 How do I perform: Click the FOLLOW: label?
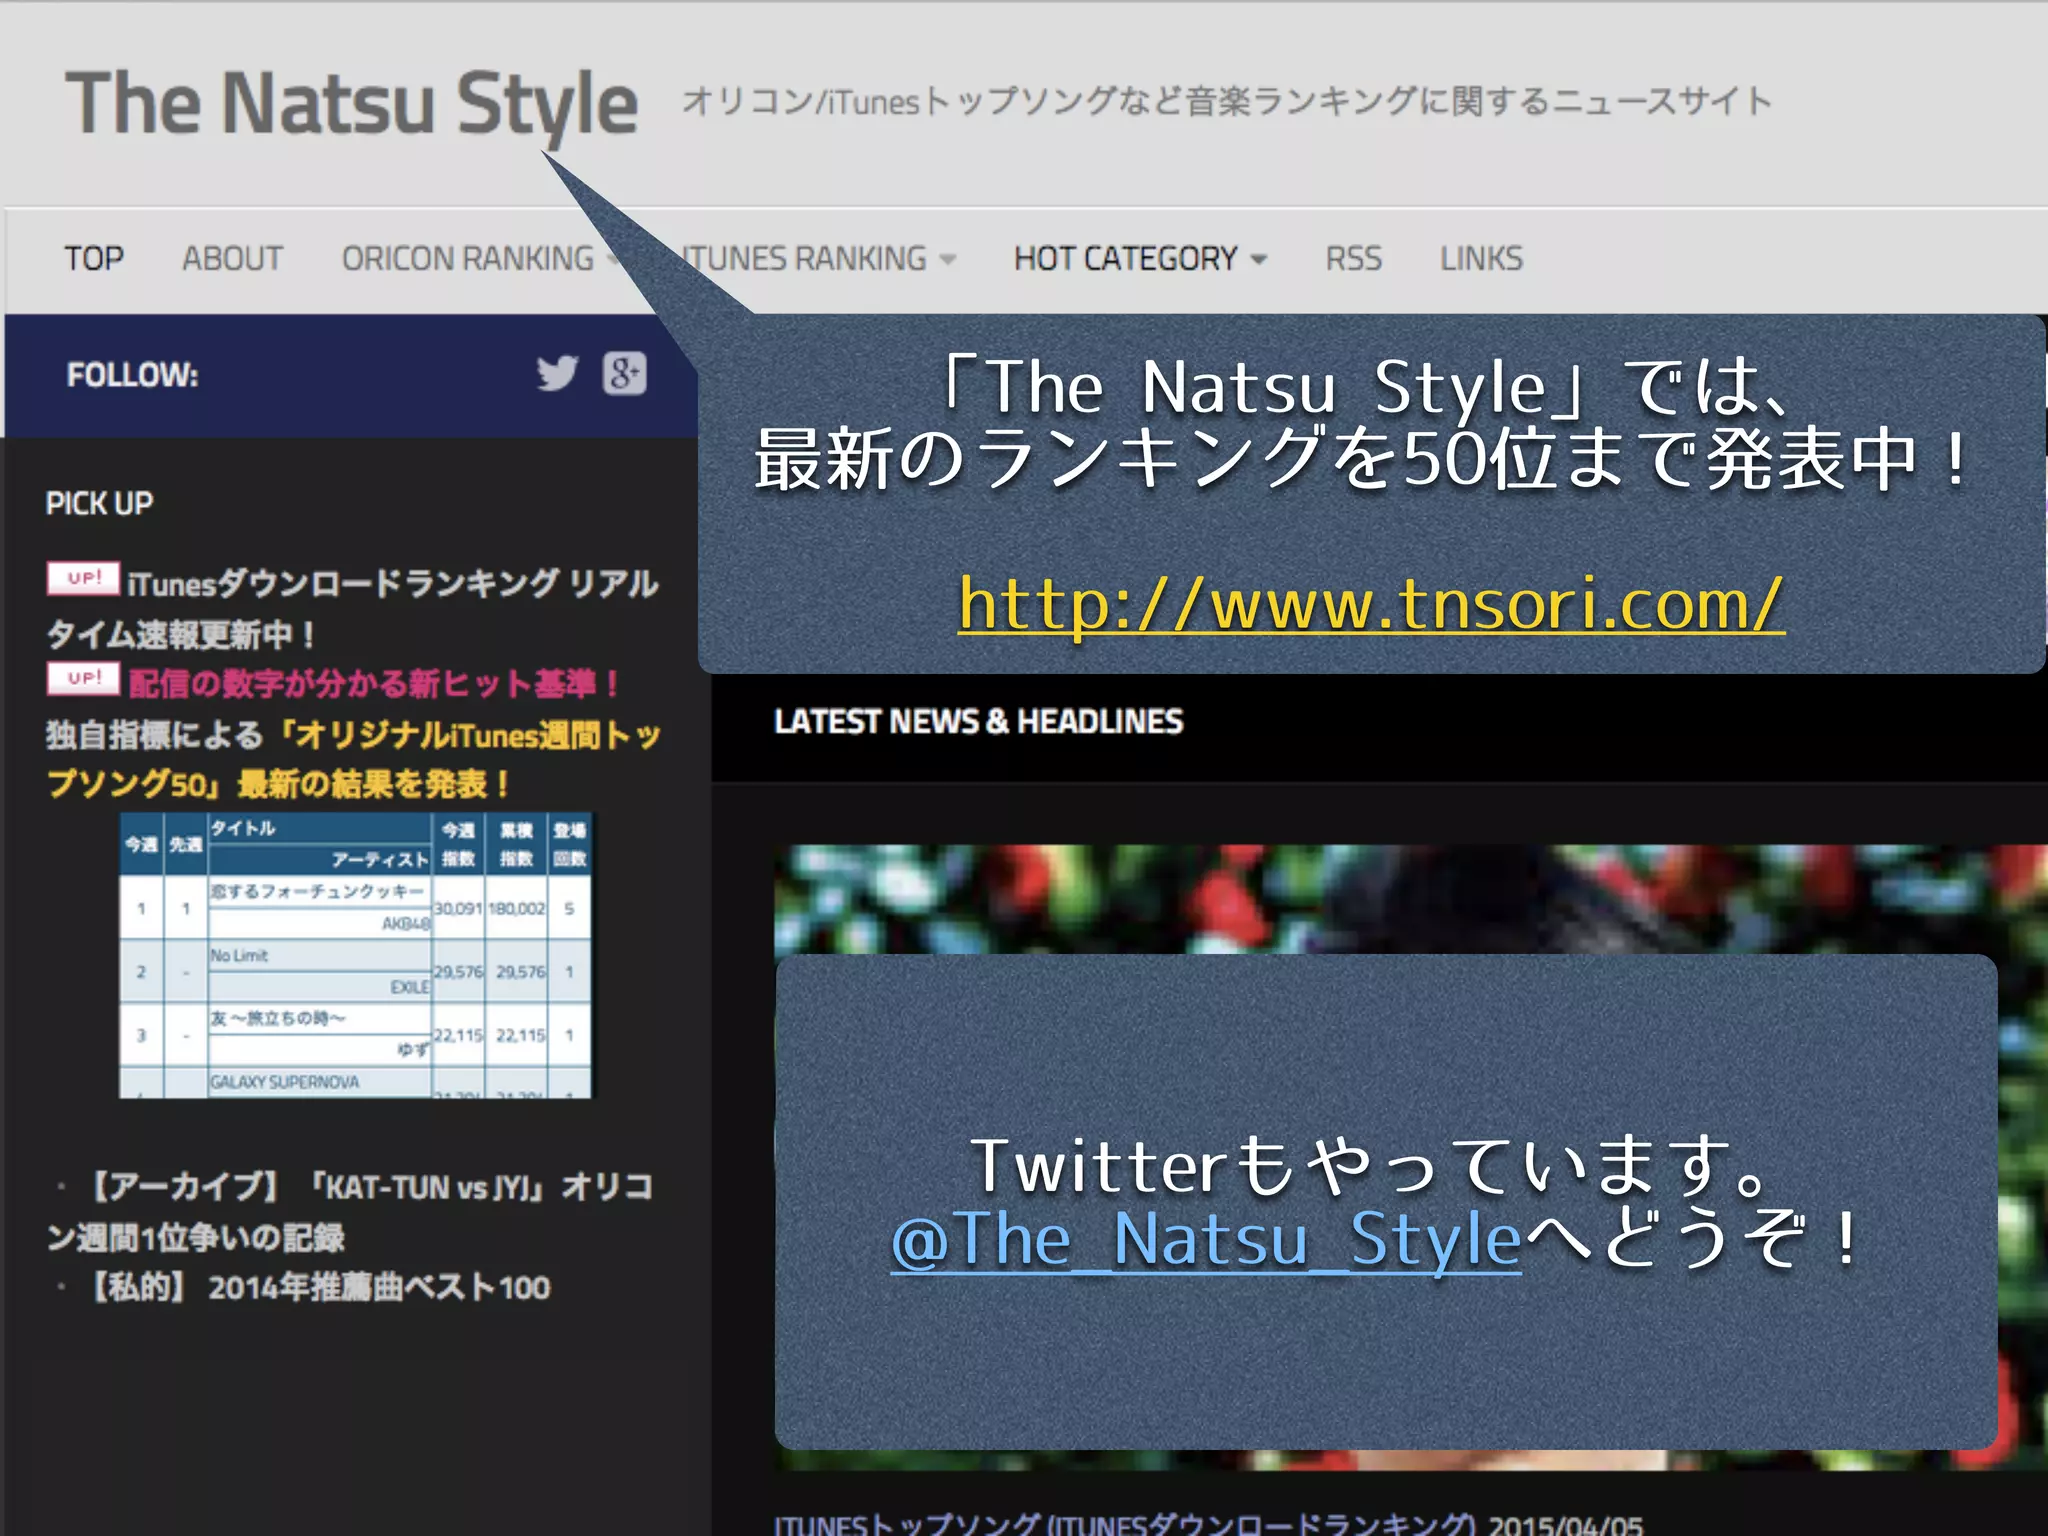pyautogui.click(x=132, y=375)
